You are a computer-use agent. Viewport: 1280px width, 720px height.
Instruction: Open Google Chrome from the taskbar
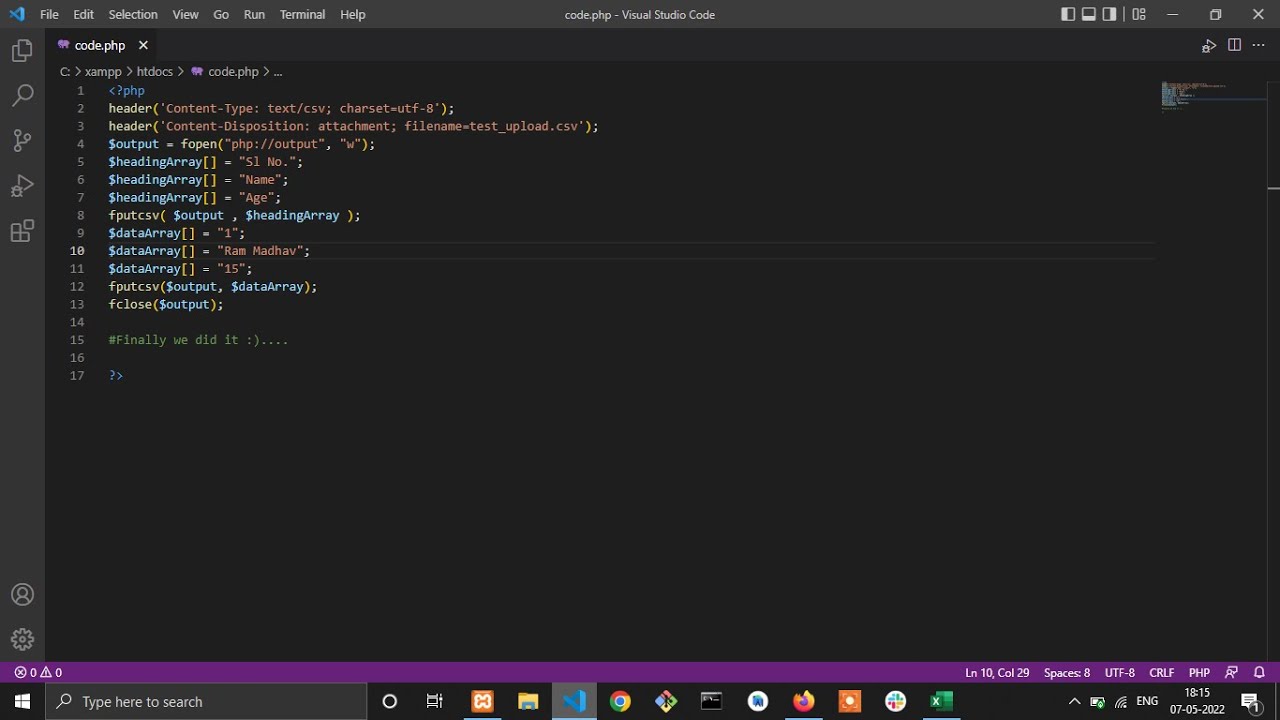pyautogui.click(x=620, y=701)
